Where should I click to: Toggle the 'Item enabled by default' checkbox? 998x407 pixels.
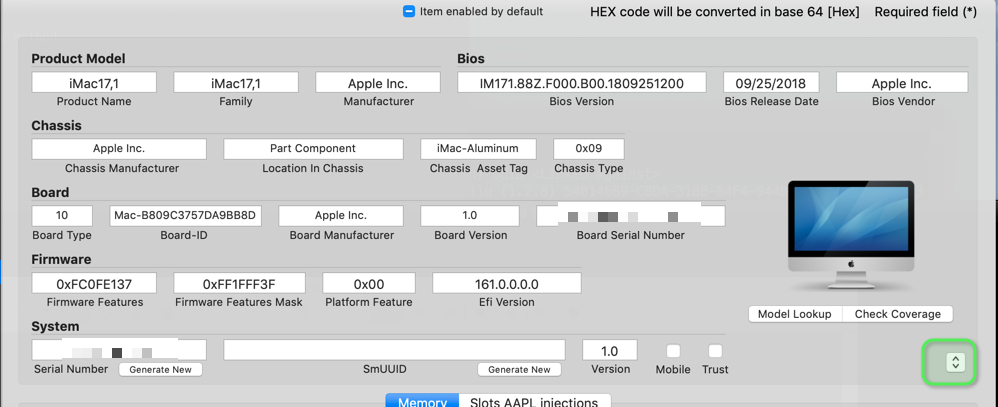pyautogui.click(x=409, y=12)
